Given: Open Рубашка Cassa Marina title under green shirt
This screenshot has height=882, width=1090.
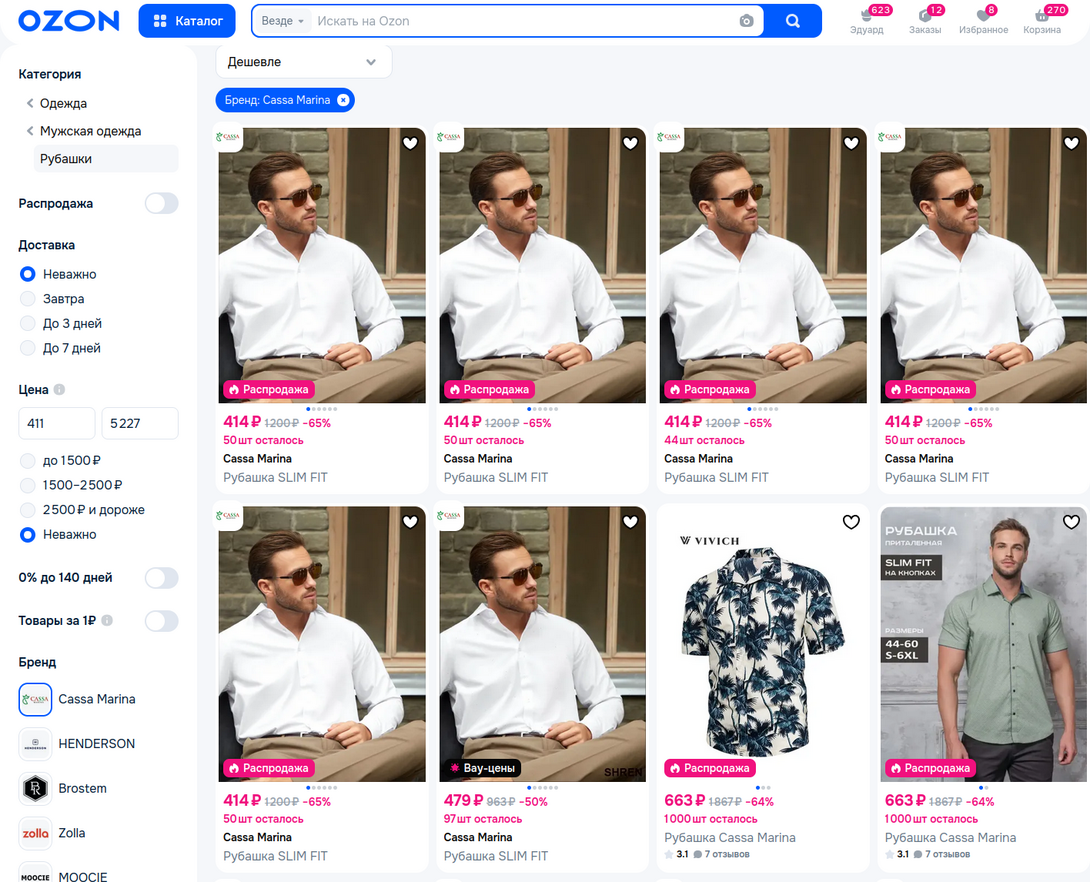Looking at the screenshot, I should click(x=950, y=838).
